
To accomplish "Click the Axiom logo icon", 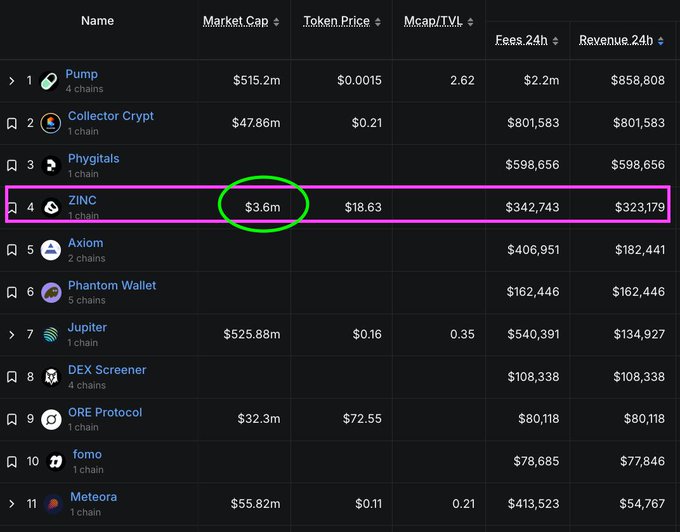I will coord(51,250).
